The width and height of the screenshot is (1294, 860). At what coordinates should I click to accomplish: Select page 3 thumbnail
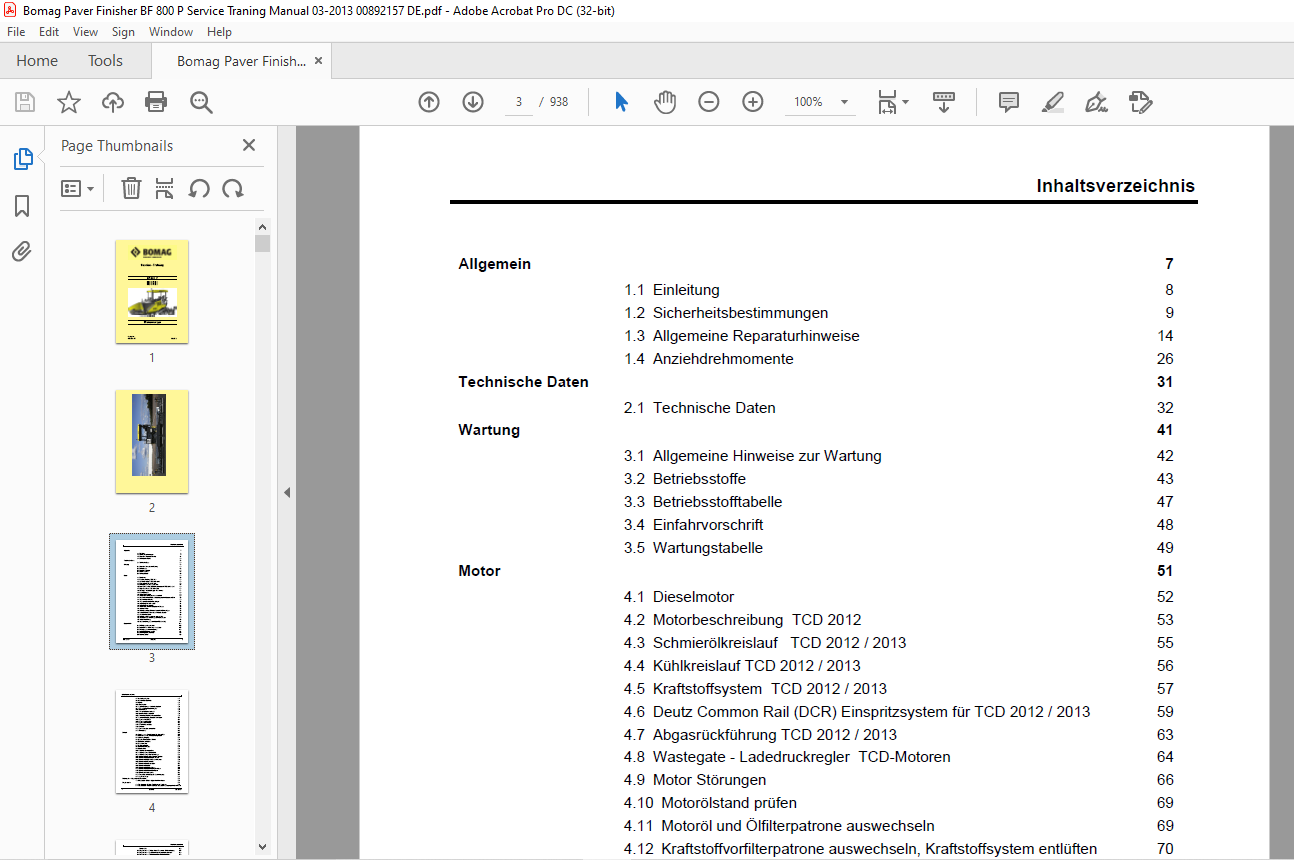[x=152, y=591]
